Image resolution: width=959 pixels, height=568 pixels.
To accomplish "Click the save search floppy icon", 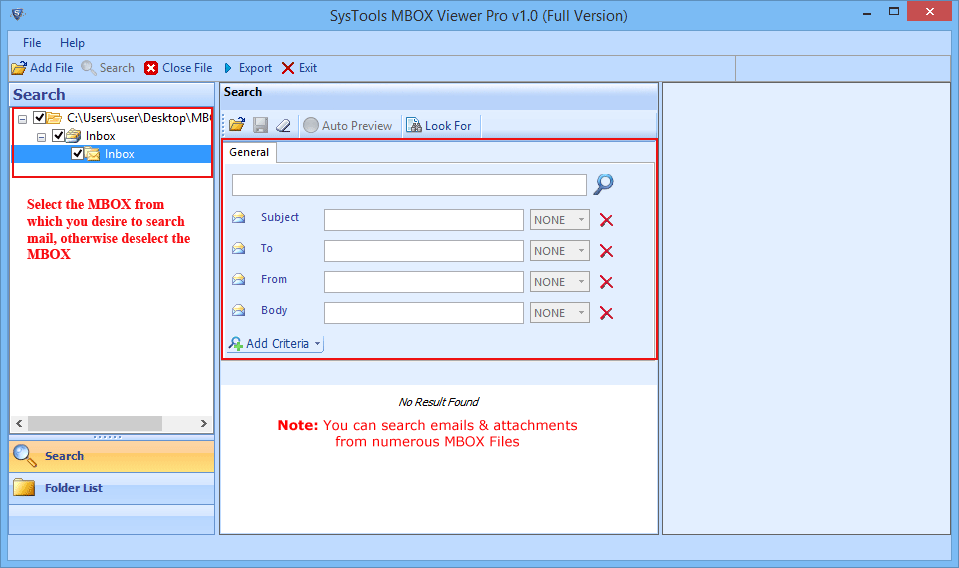I will click(x=261, y=125).
